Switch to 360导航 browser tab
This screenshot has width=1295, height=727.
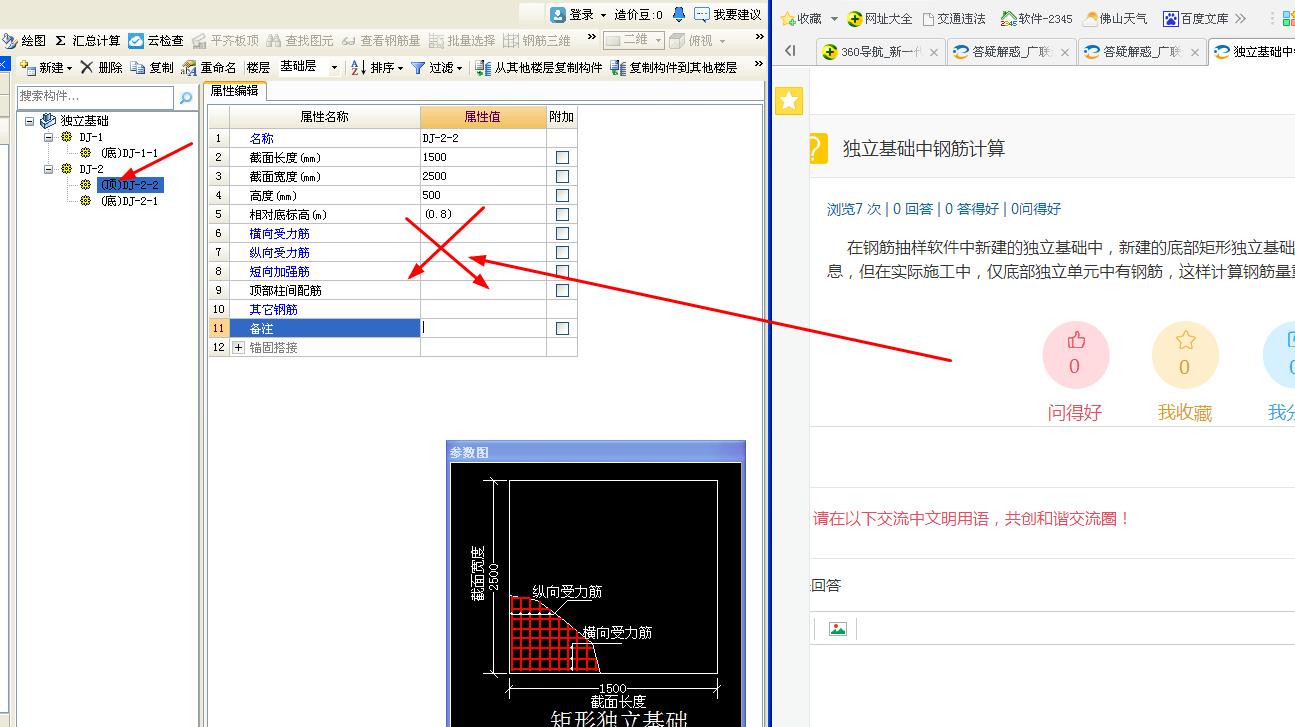(879, 52)
